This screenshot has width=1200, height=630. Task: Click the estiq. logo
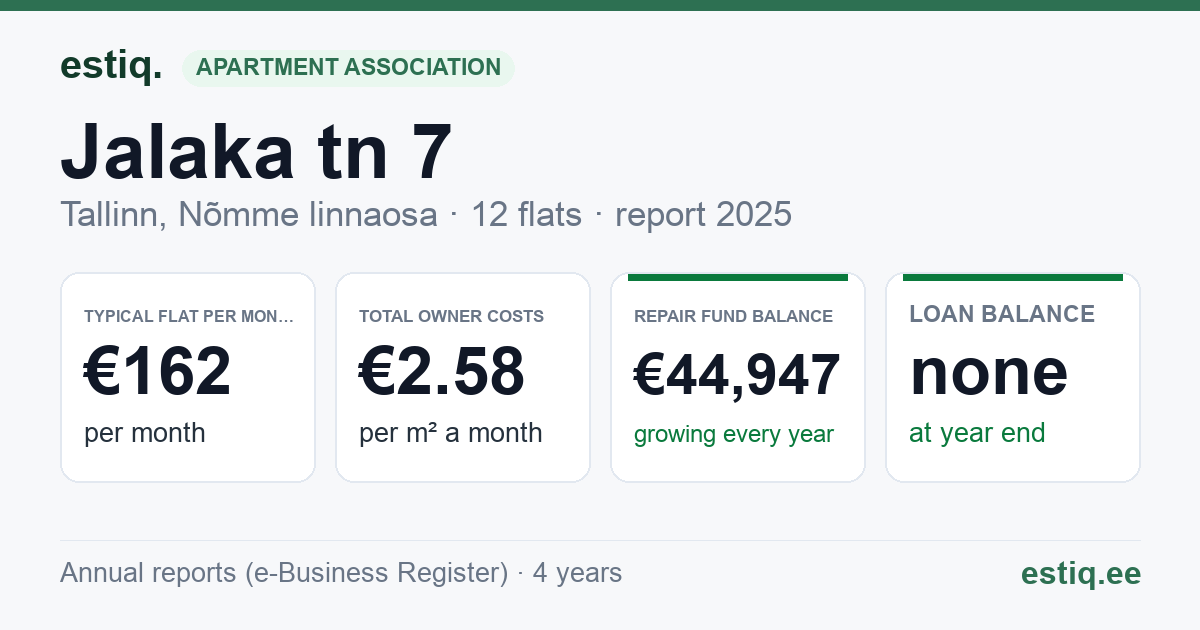tap(111, 66)
